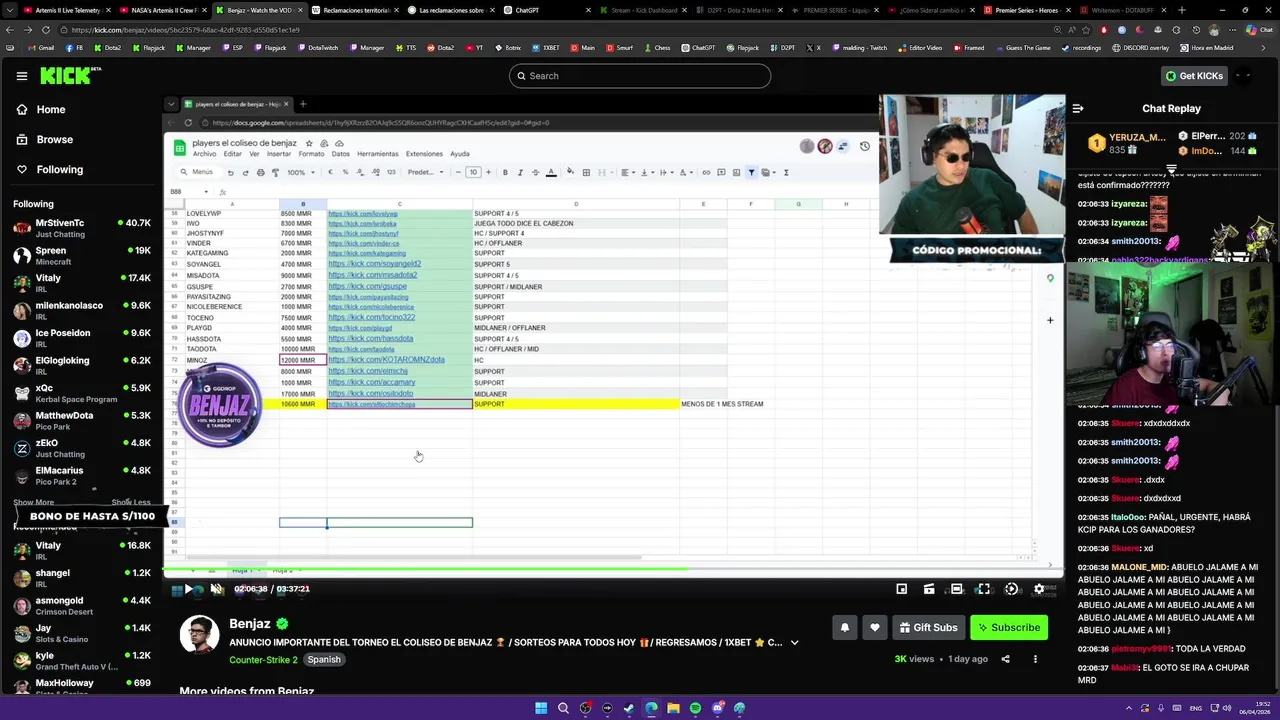Enter fullscreen mode on video player
This screenshot has width=1280, height=720.
(984, 589)
